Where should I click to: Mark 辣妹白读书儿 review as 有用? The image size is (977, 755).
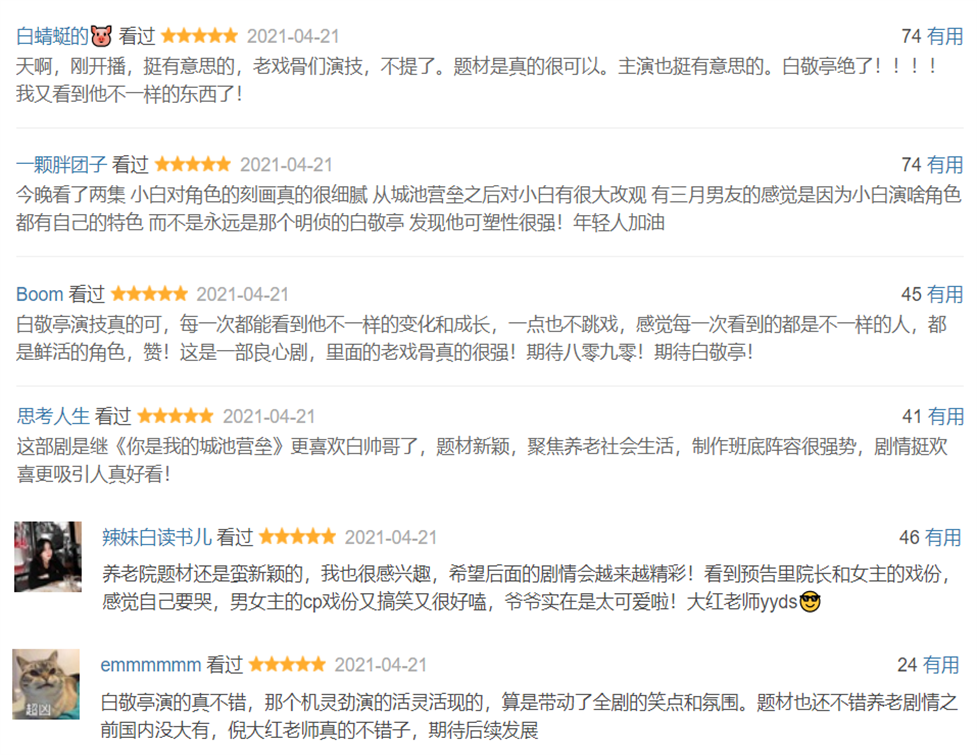[943, 537]
